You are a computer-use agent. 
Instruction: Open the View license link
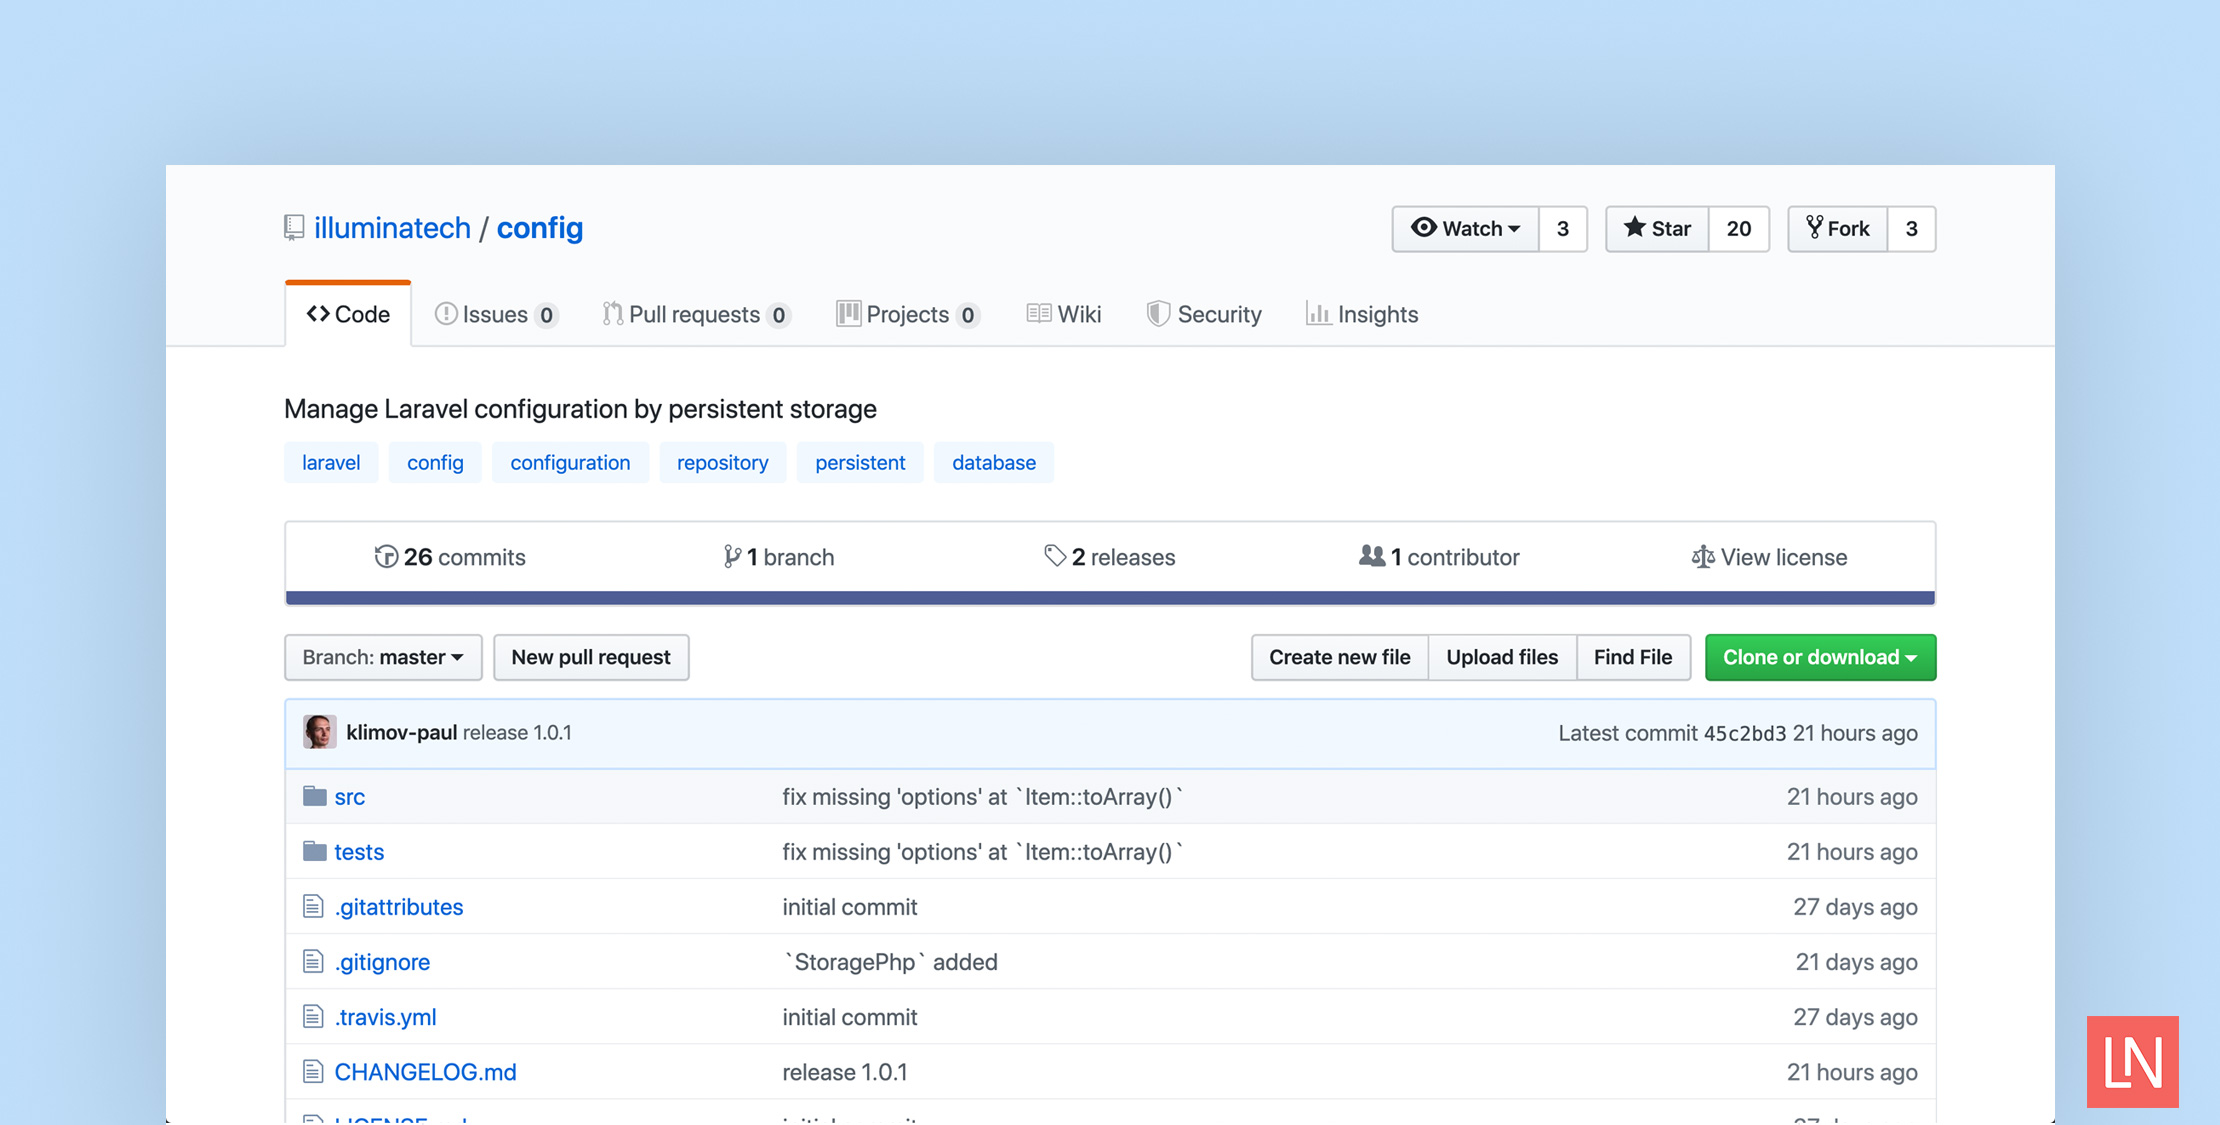pyautogui.click(x=1769, y=557)
